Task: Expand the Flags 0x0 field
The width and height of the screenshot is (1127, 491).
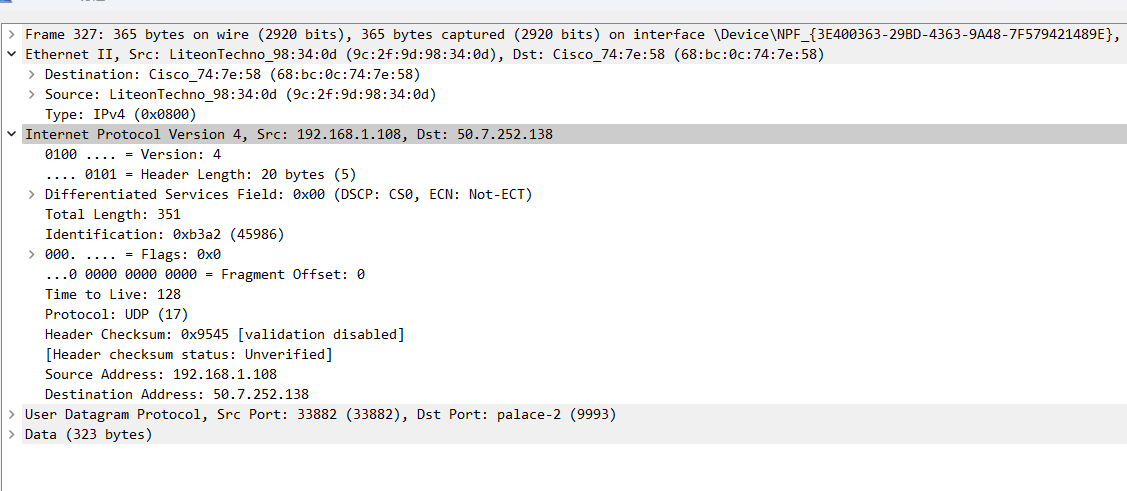Action: [32, 254]
